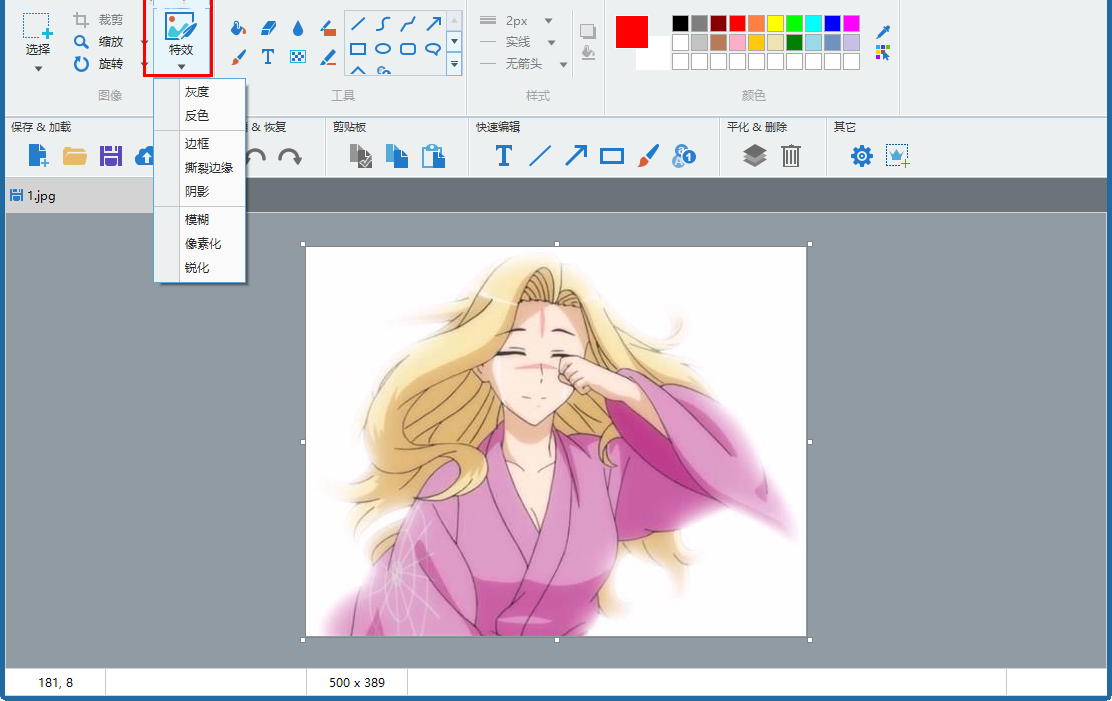Select the pixelate checkerboard tool
Screen dimensions: 1112x701
(298, 57)
